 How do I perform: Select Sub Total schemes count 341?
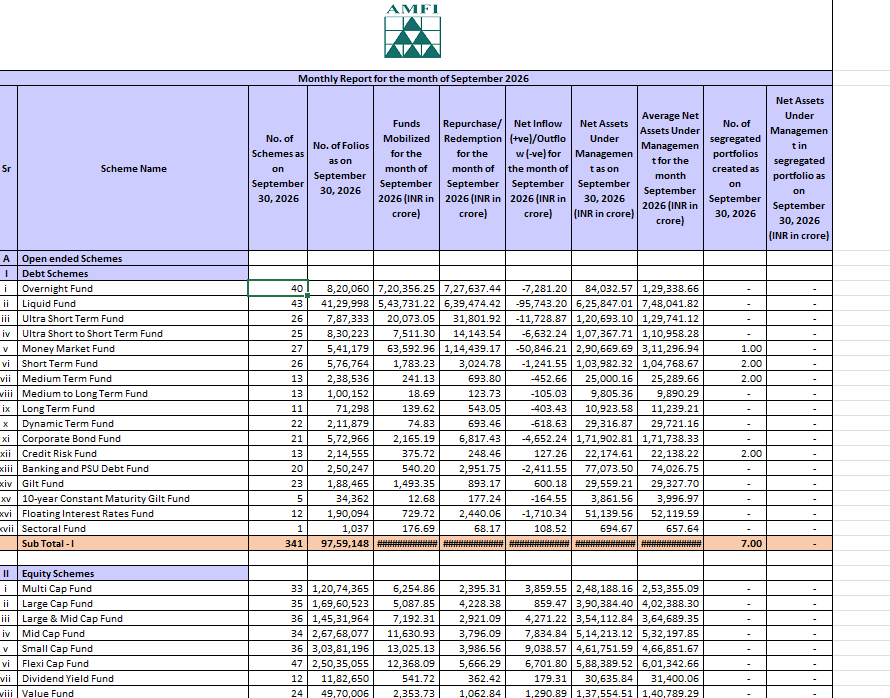(x=278, y=544)
